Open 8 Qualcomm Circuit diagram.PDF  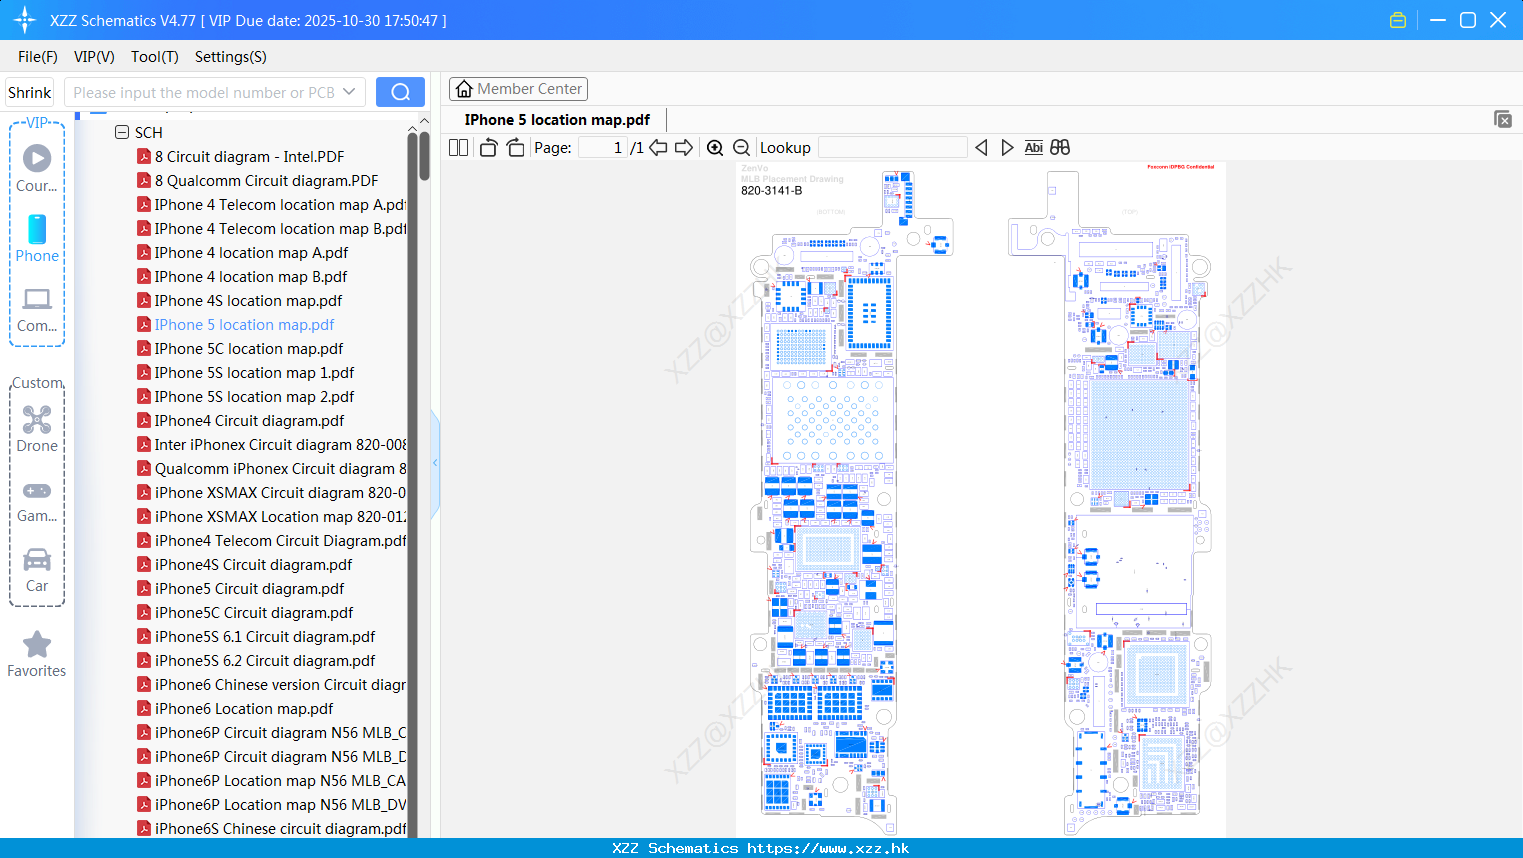point(266,180)
